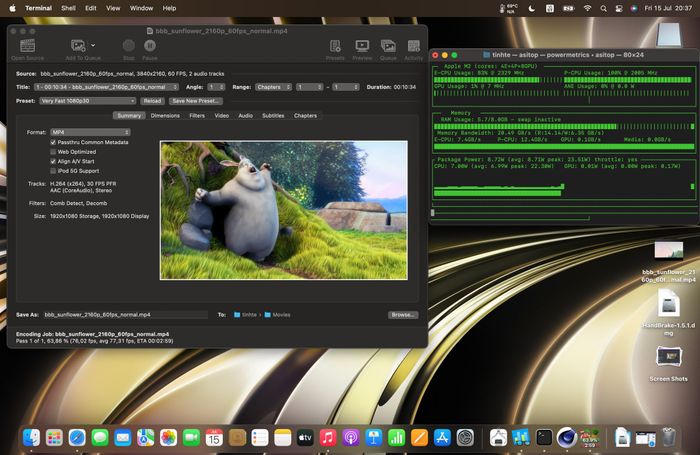Open the Very Fast 1080p30 preset dropdown
The width and height of the screenshot is (700, 455).
pos(88,101)
